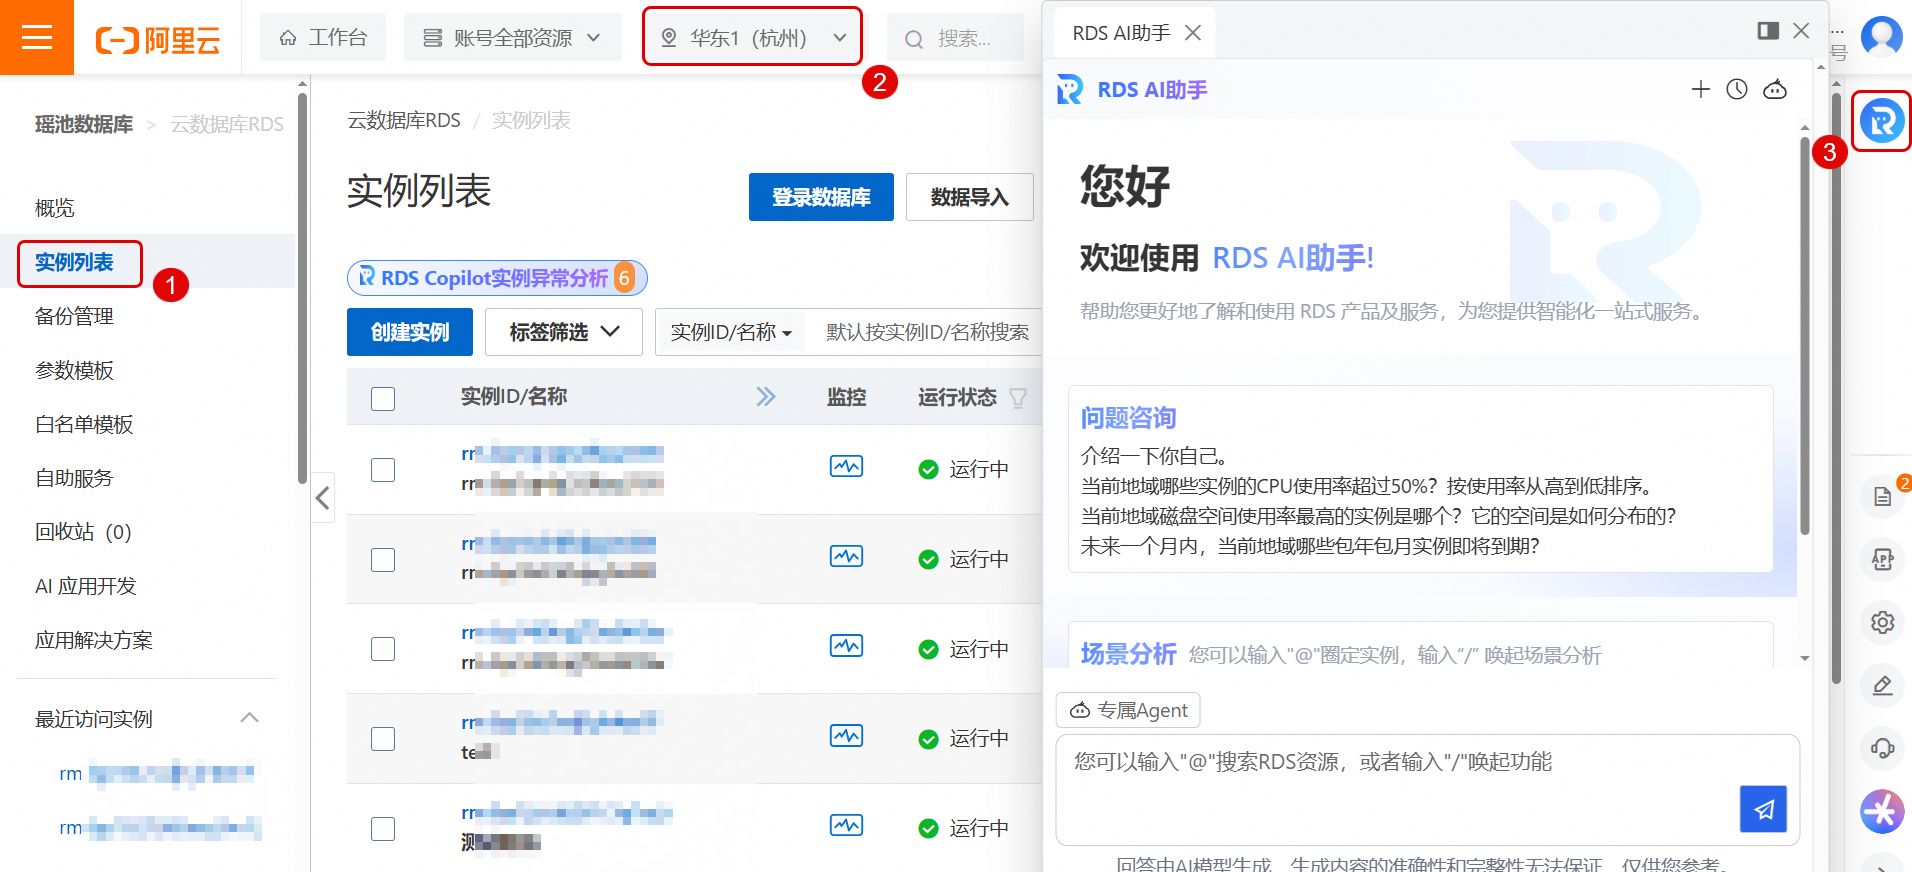
Task: Check the third instance row checkbox
Action: (383, 649)
